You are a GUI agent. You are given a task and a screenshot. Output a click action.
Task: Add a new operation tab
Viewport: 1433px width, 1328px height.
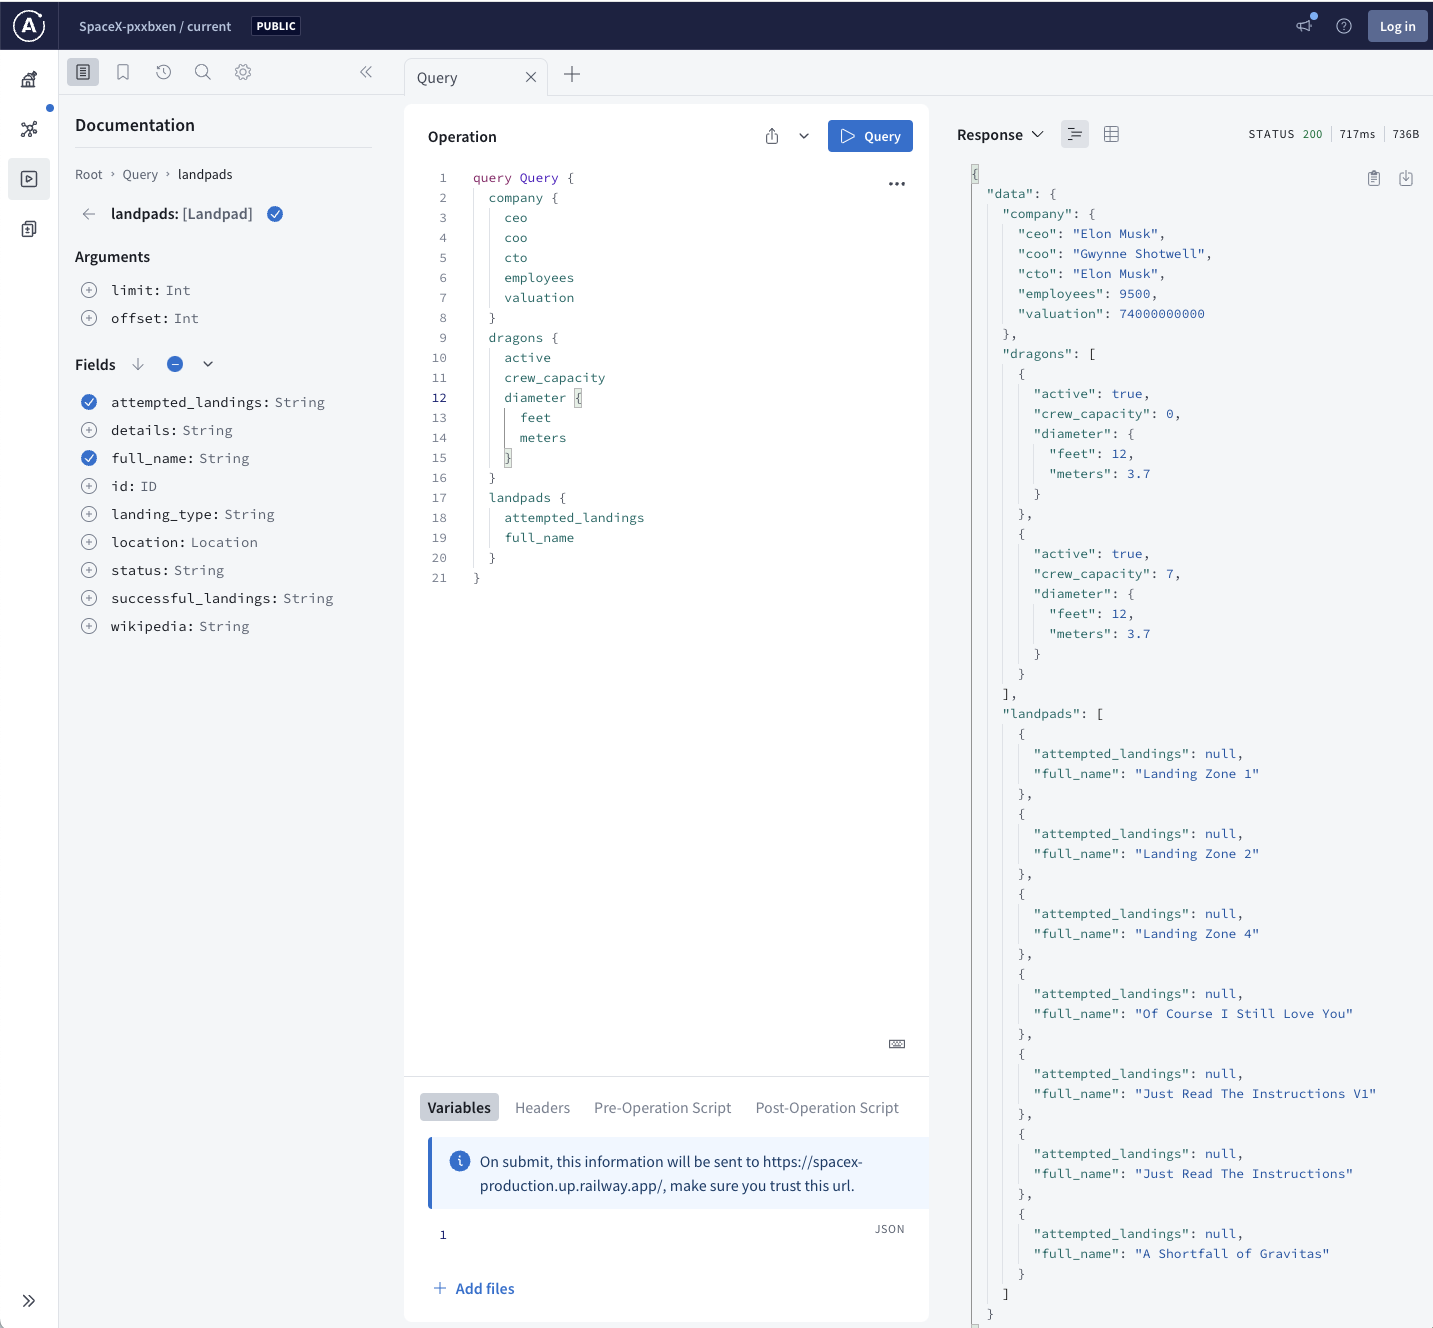pos(572,74)
